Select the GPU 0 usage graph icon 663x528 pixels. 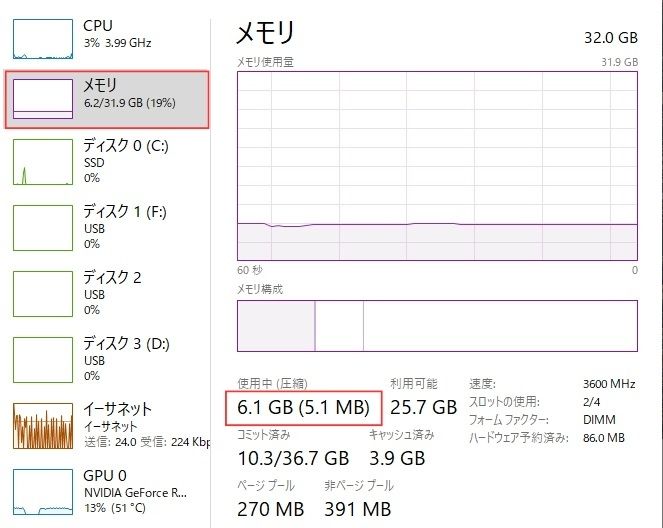click(x=43, y=491)
